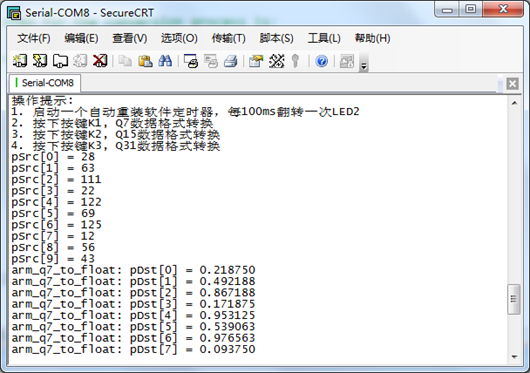
Task: Click the Print Selection toolbar icon
Action: coord(211,61)
